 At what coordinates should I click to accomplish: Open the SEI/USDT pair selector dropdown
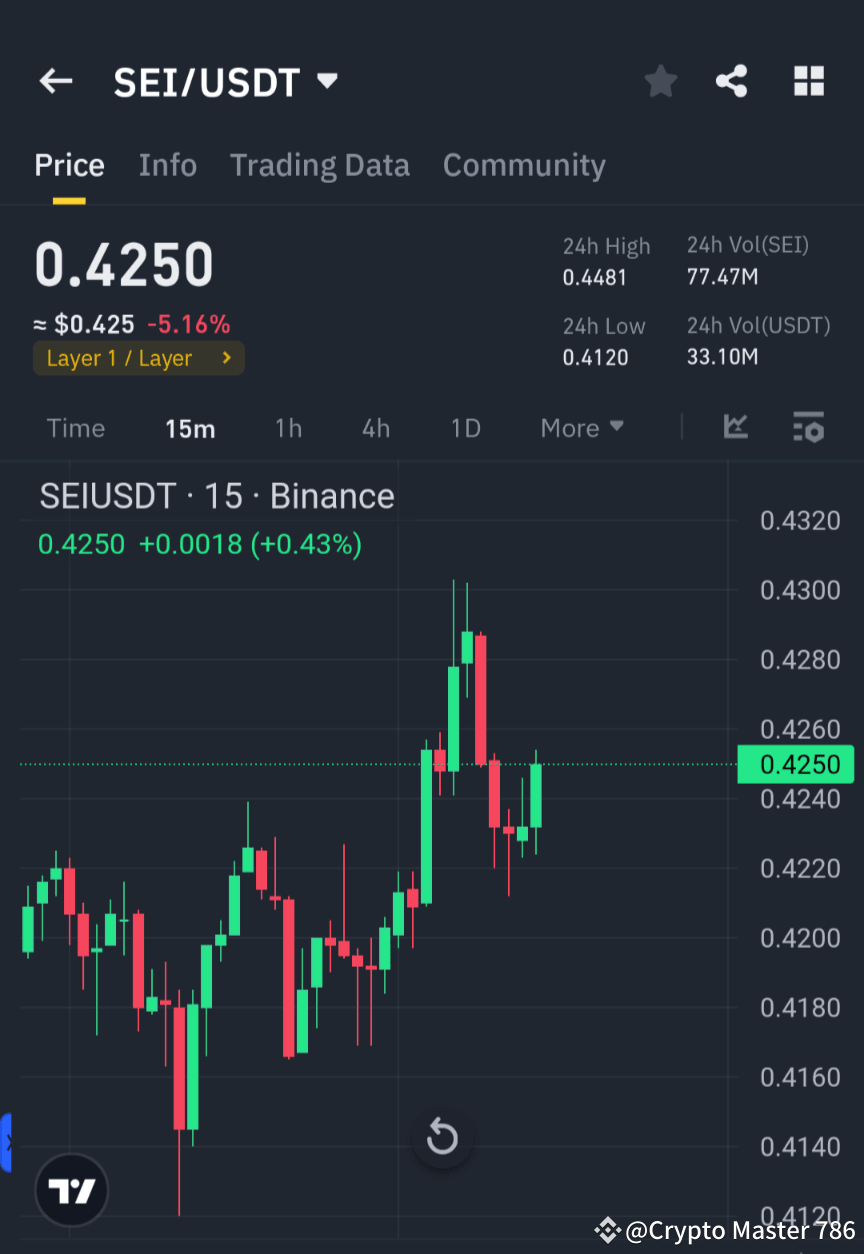click(x=227, y=81)
